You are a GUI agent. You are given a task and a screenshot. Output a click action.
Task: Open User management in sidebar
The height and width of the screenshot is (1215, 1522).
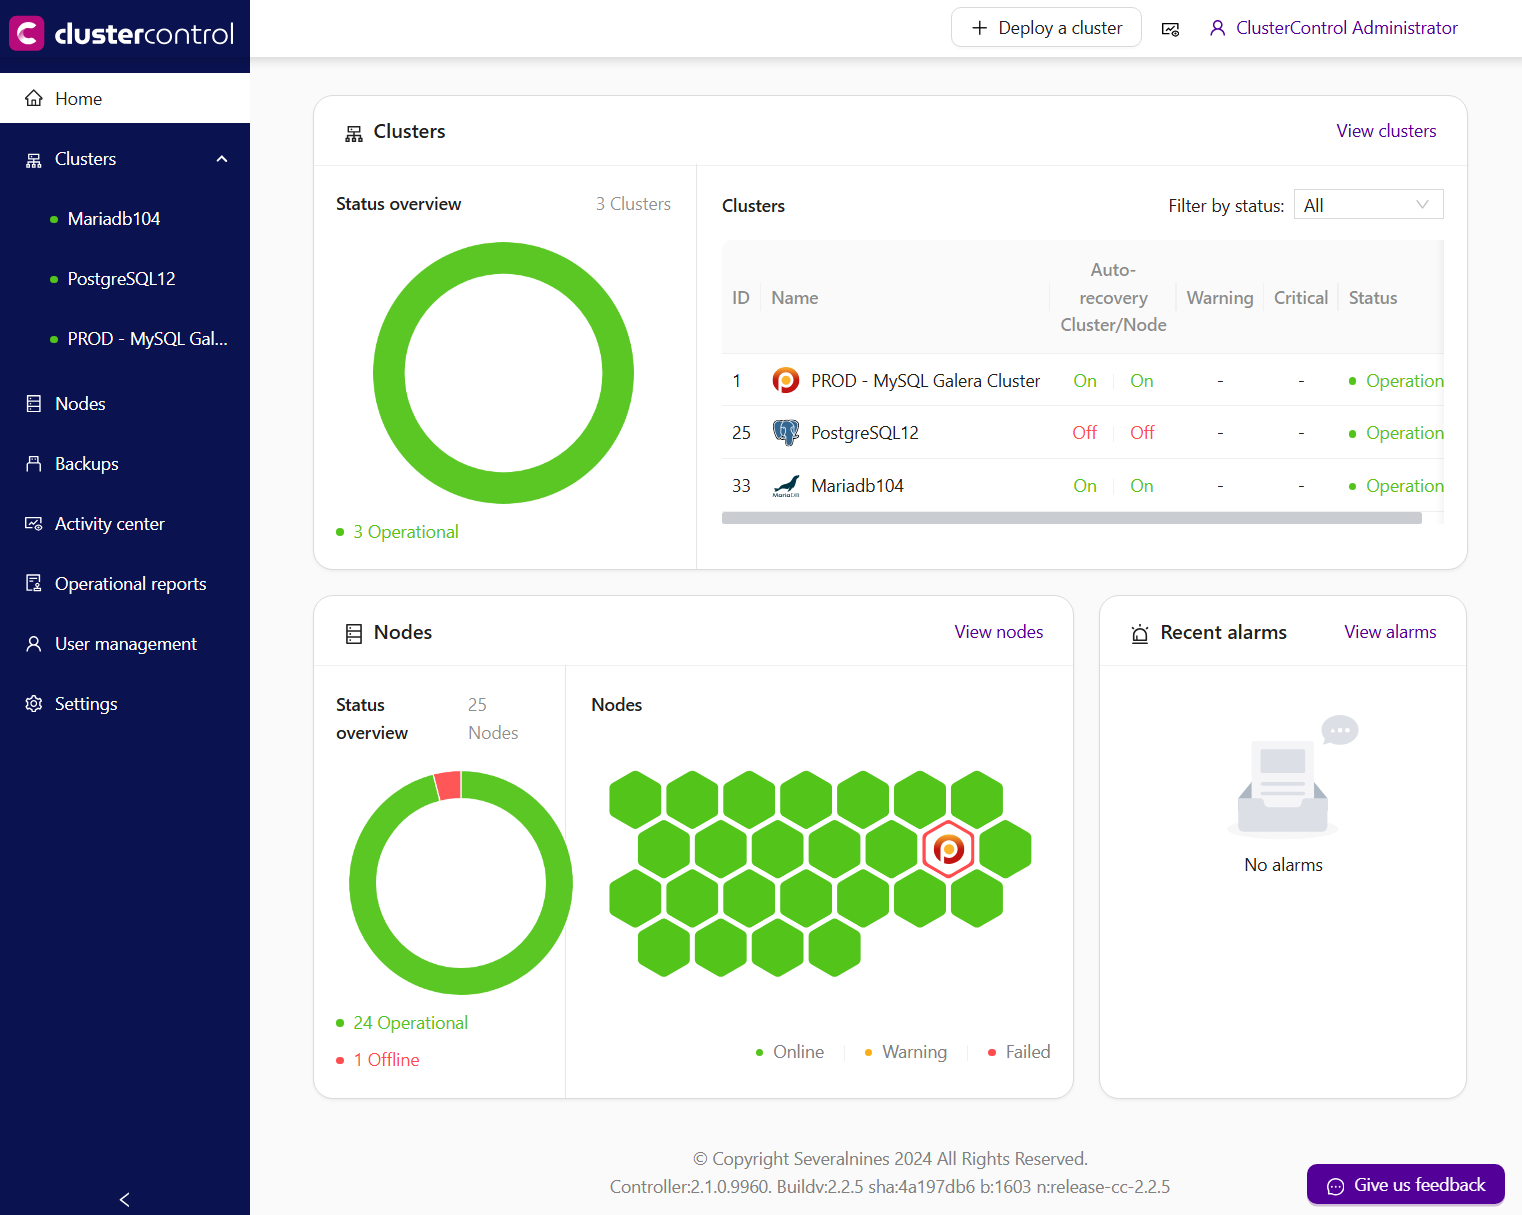(125, 644)
